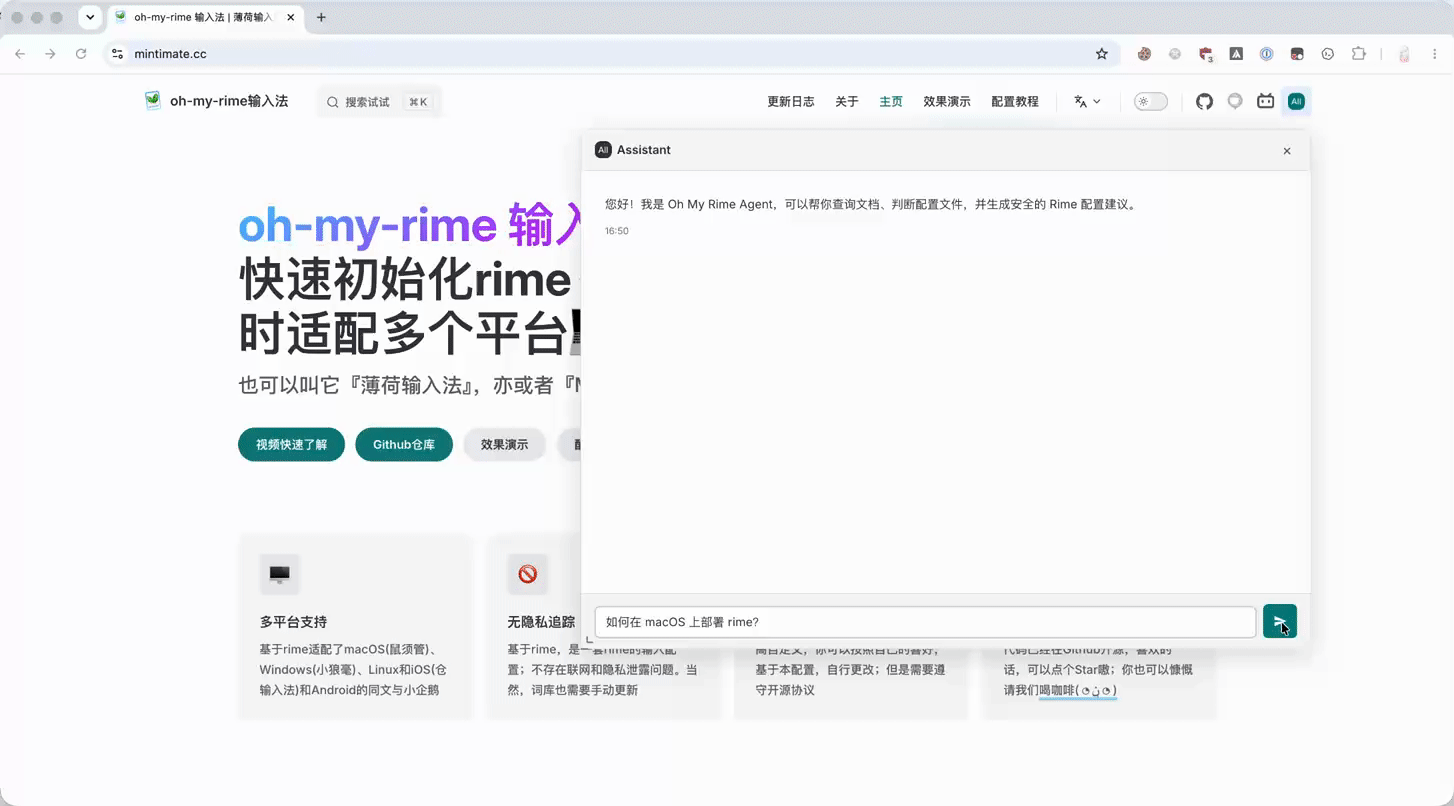Click the Assistant panel header title
The width and height of the screenshot is (1454, 806).
[x=644, y=150]
